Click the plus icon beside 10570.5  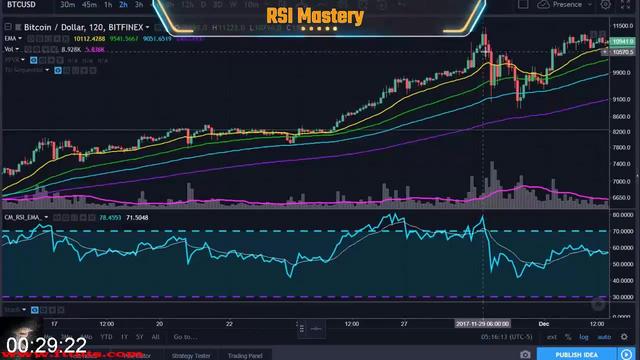606,52
